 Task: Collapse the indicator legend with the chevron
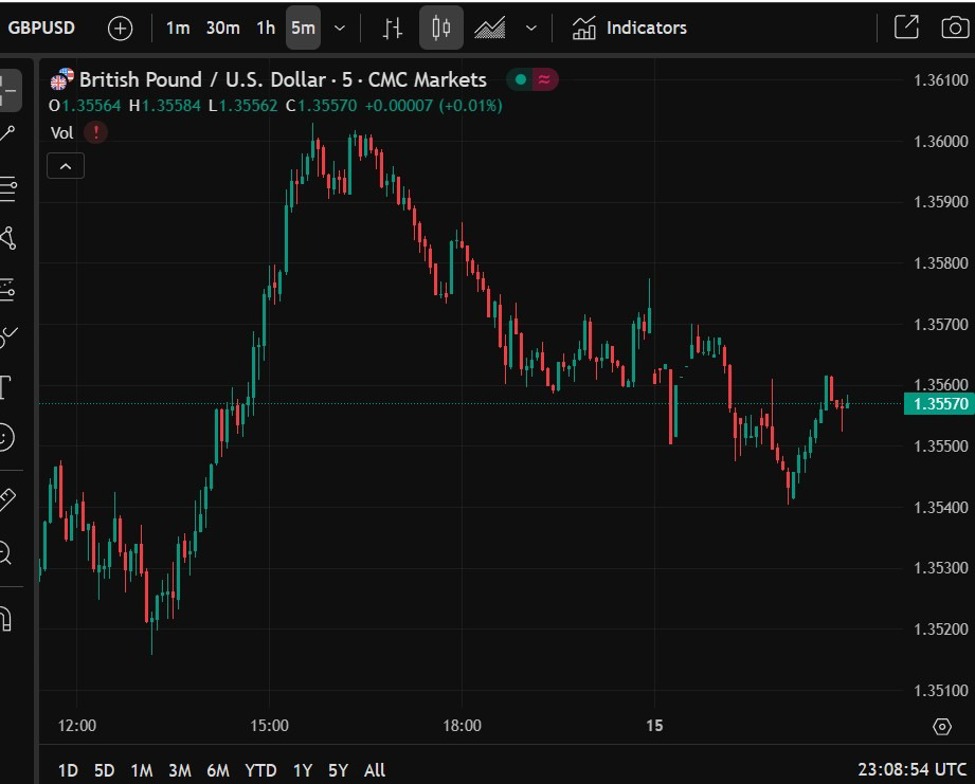pyautogui.click(x=66, y=166)
